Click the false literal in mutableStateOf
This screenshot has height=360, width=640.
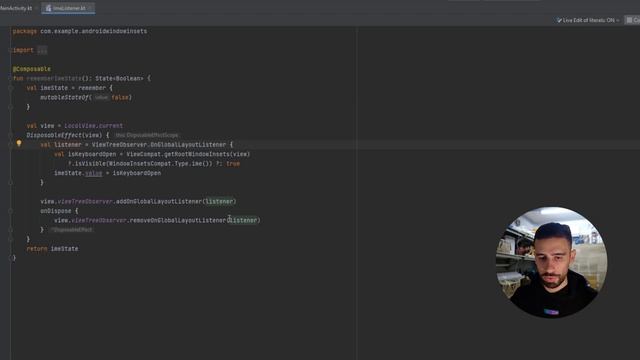tap(120, 98)
